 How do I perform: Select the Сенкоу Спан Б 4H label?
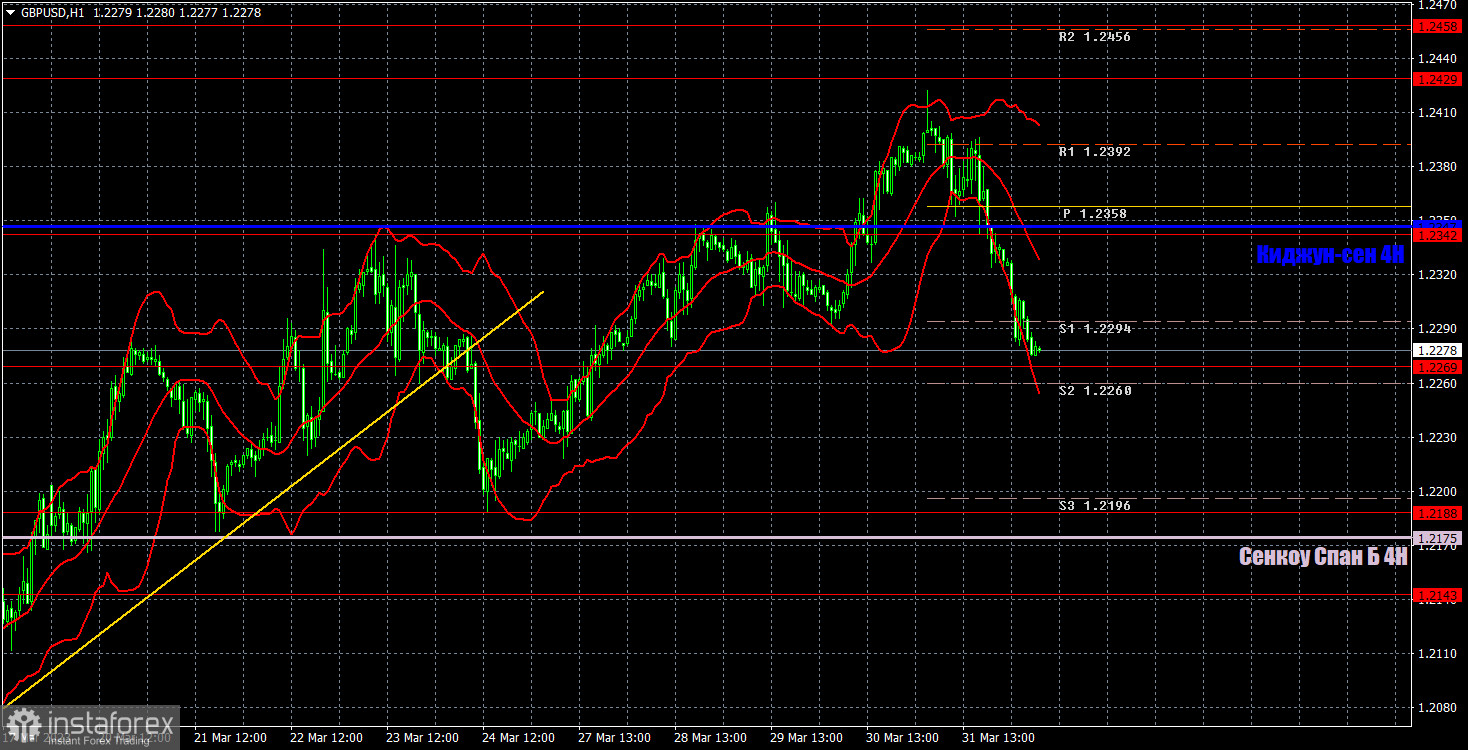[x=1323, y=557]
